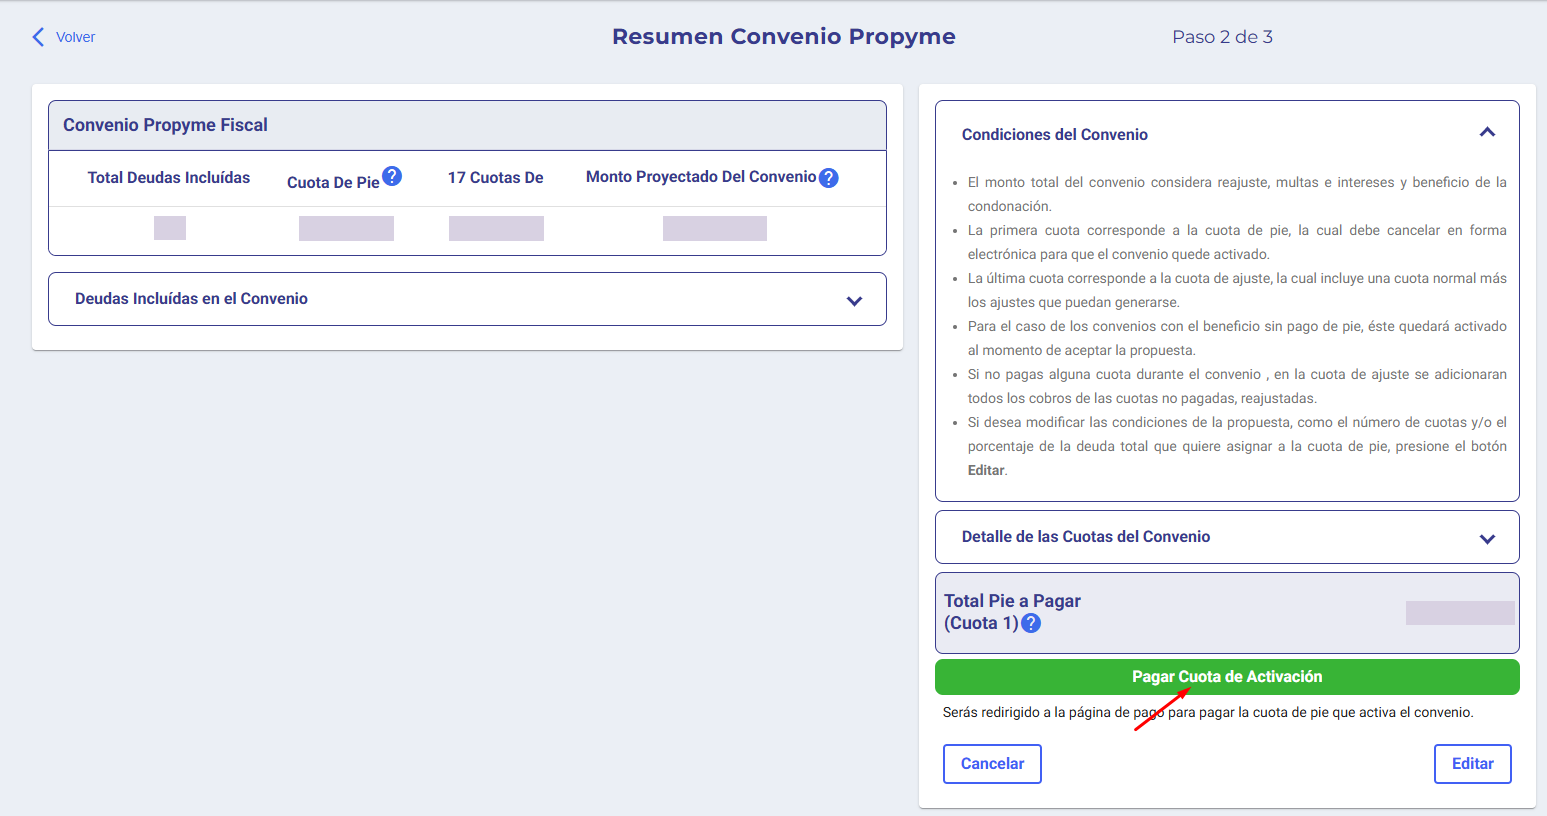
Task: Expand Detalle de las Cuotas del Convenio
Action: (x=1227, y=537)
